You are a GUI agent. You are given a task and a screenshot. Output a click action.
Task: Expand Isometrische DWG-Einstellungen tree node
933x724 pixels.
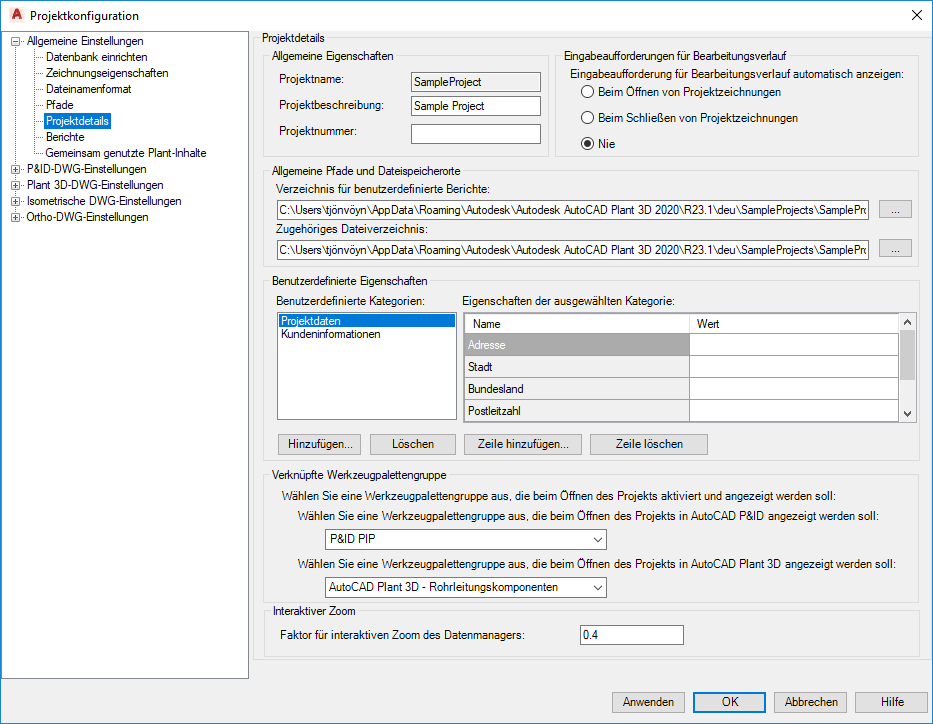coord(15,202)
